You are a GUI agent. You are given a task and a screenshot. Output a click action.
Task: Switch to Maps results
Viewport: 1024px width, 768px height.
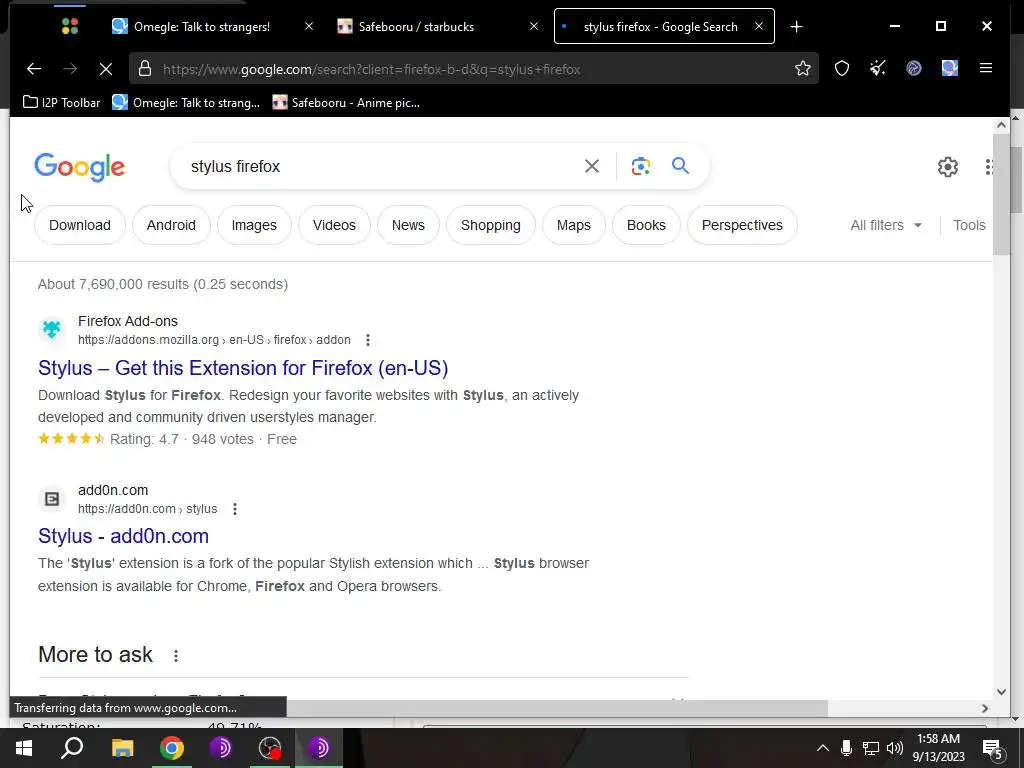573,225
